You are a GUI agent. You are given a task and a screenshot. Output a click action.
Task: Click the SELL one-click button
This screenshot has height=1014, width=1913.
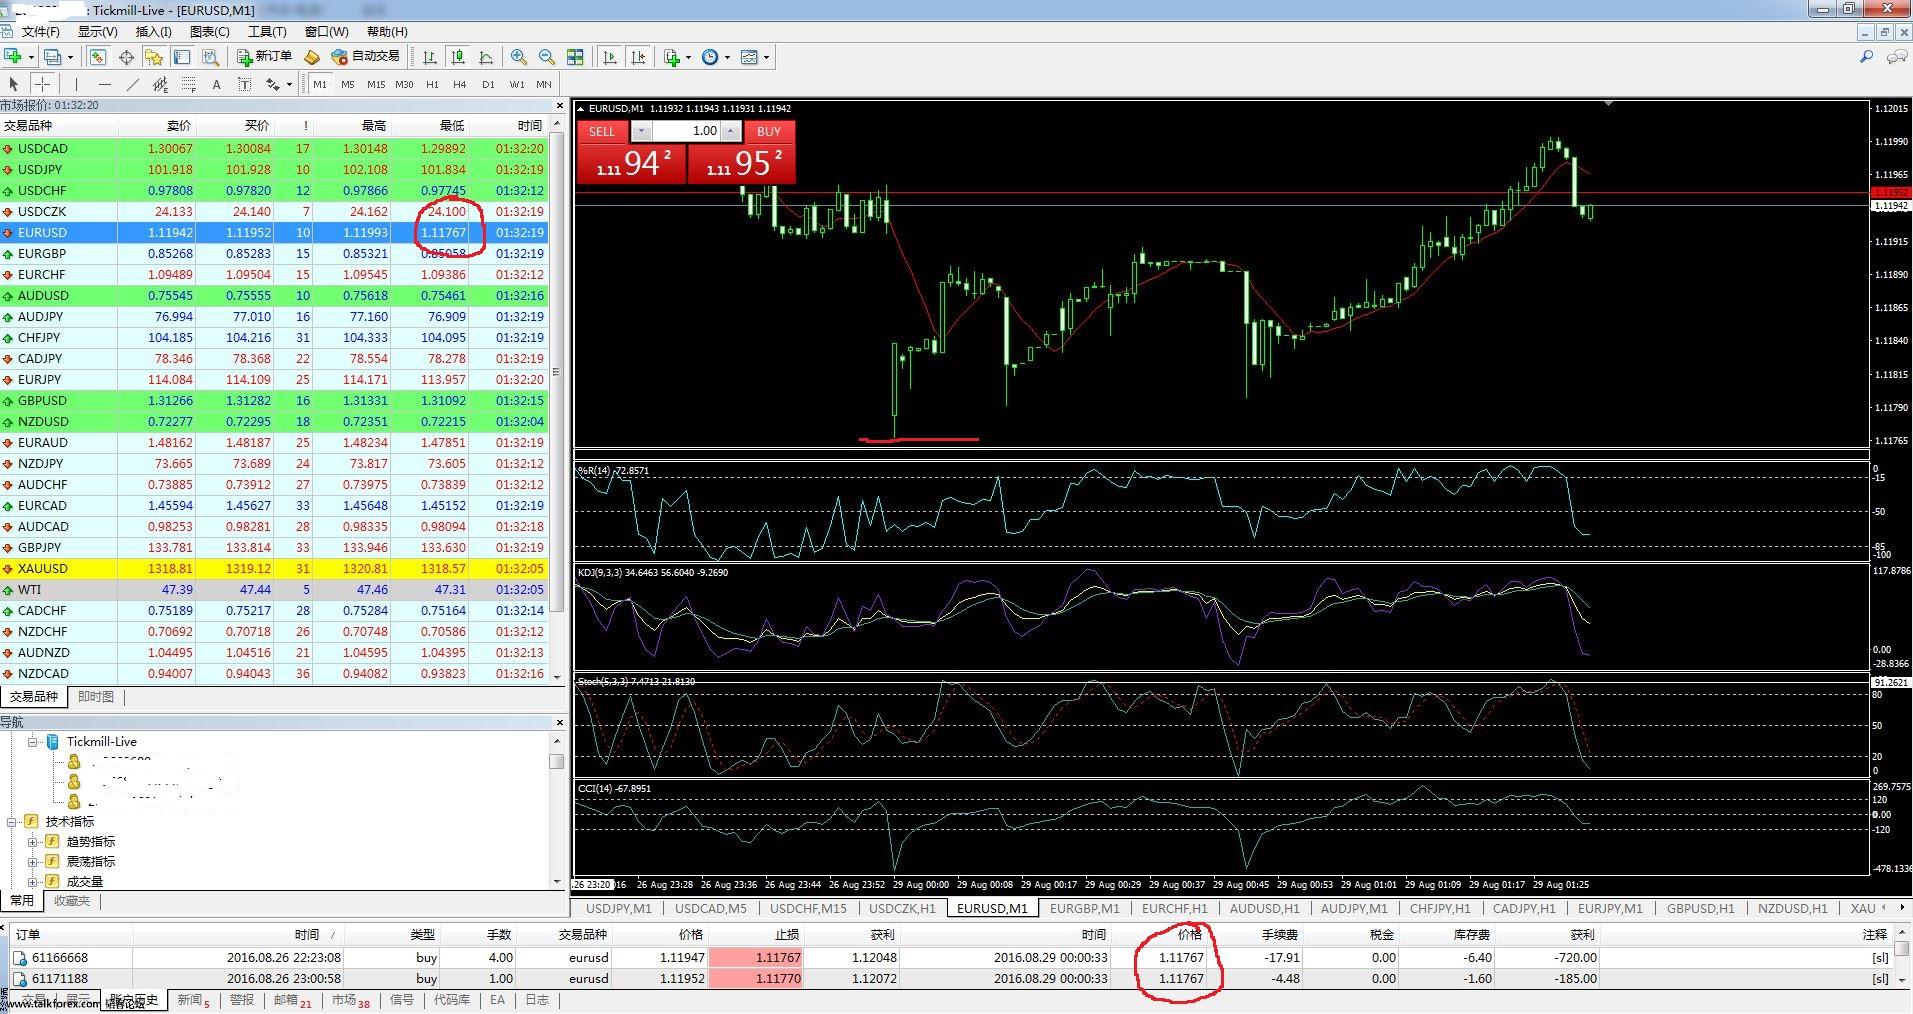[x=602, y=131]
